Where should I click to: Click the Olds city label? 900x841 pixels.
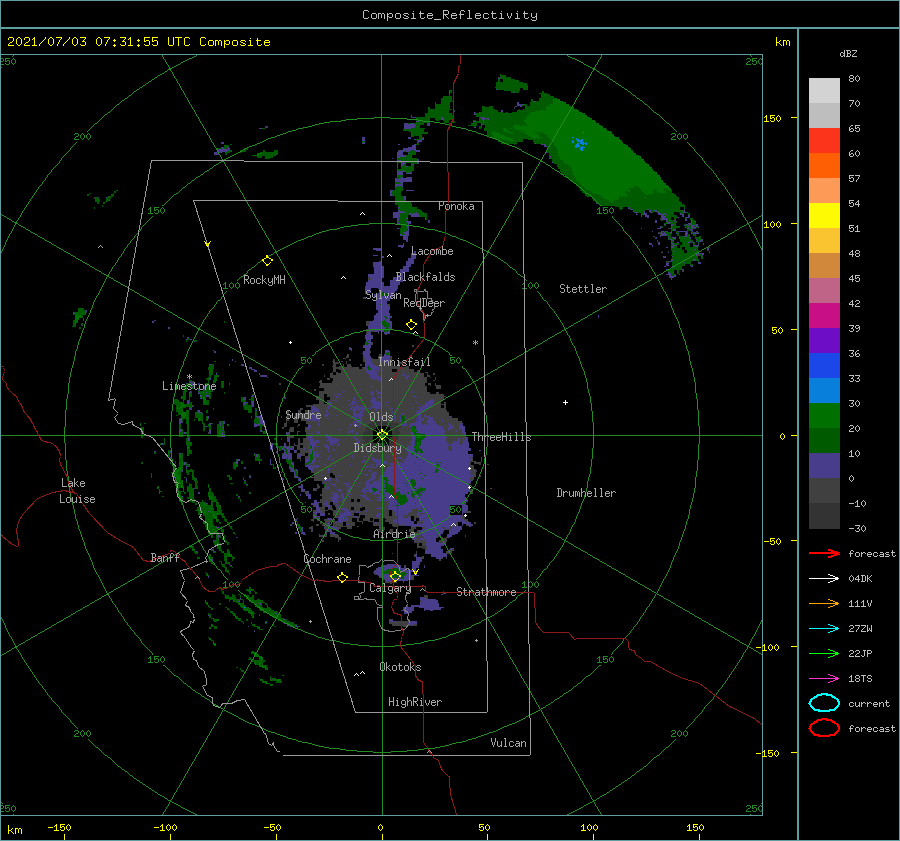pyautogui.click(x=381, y=417)
